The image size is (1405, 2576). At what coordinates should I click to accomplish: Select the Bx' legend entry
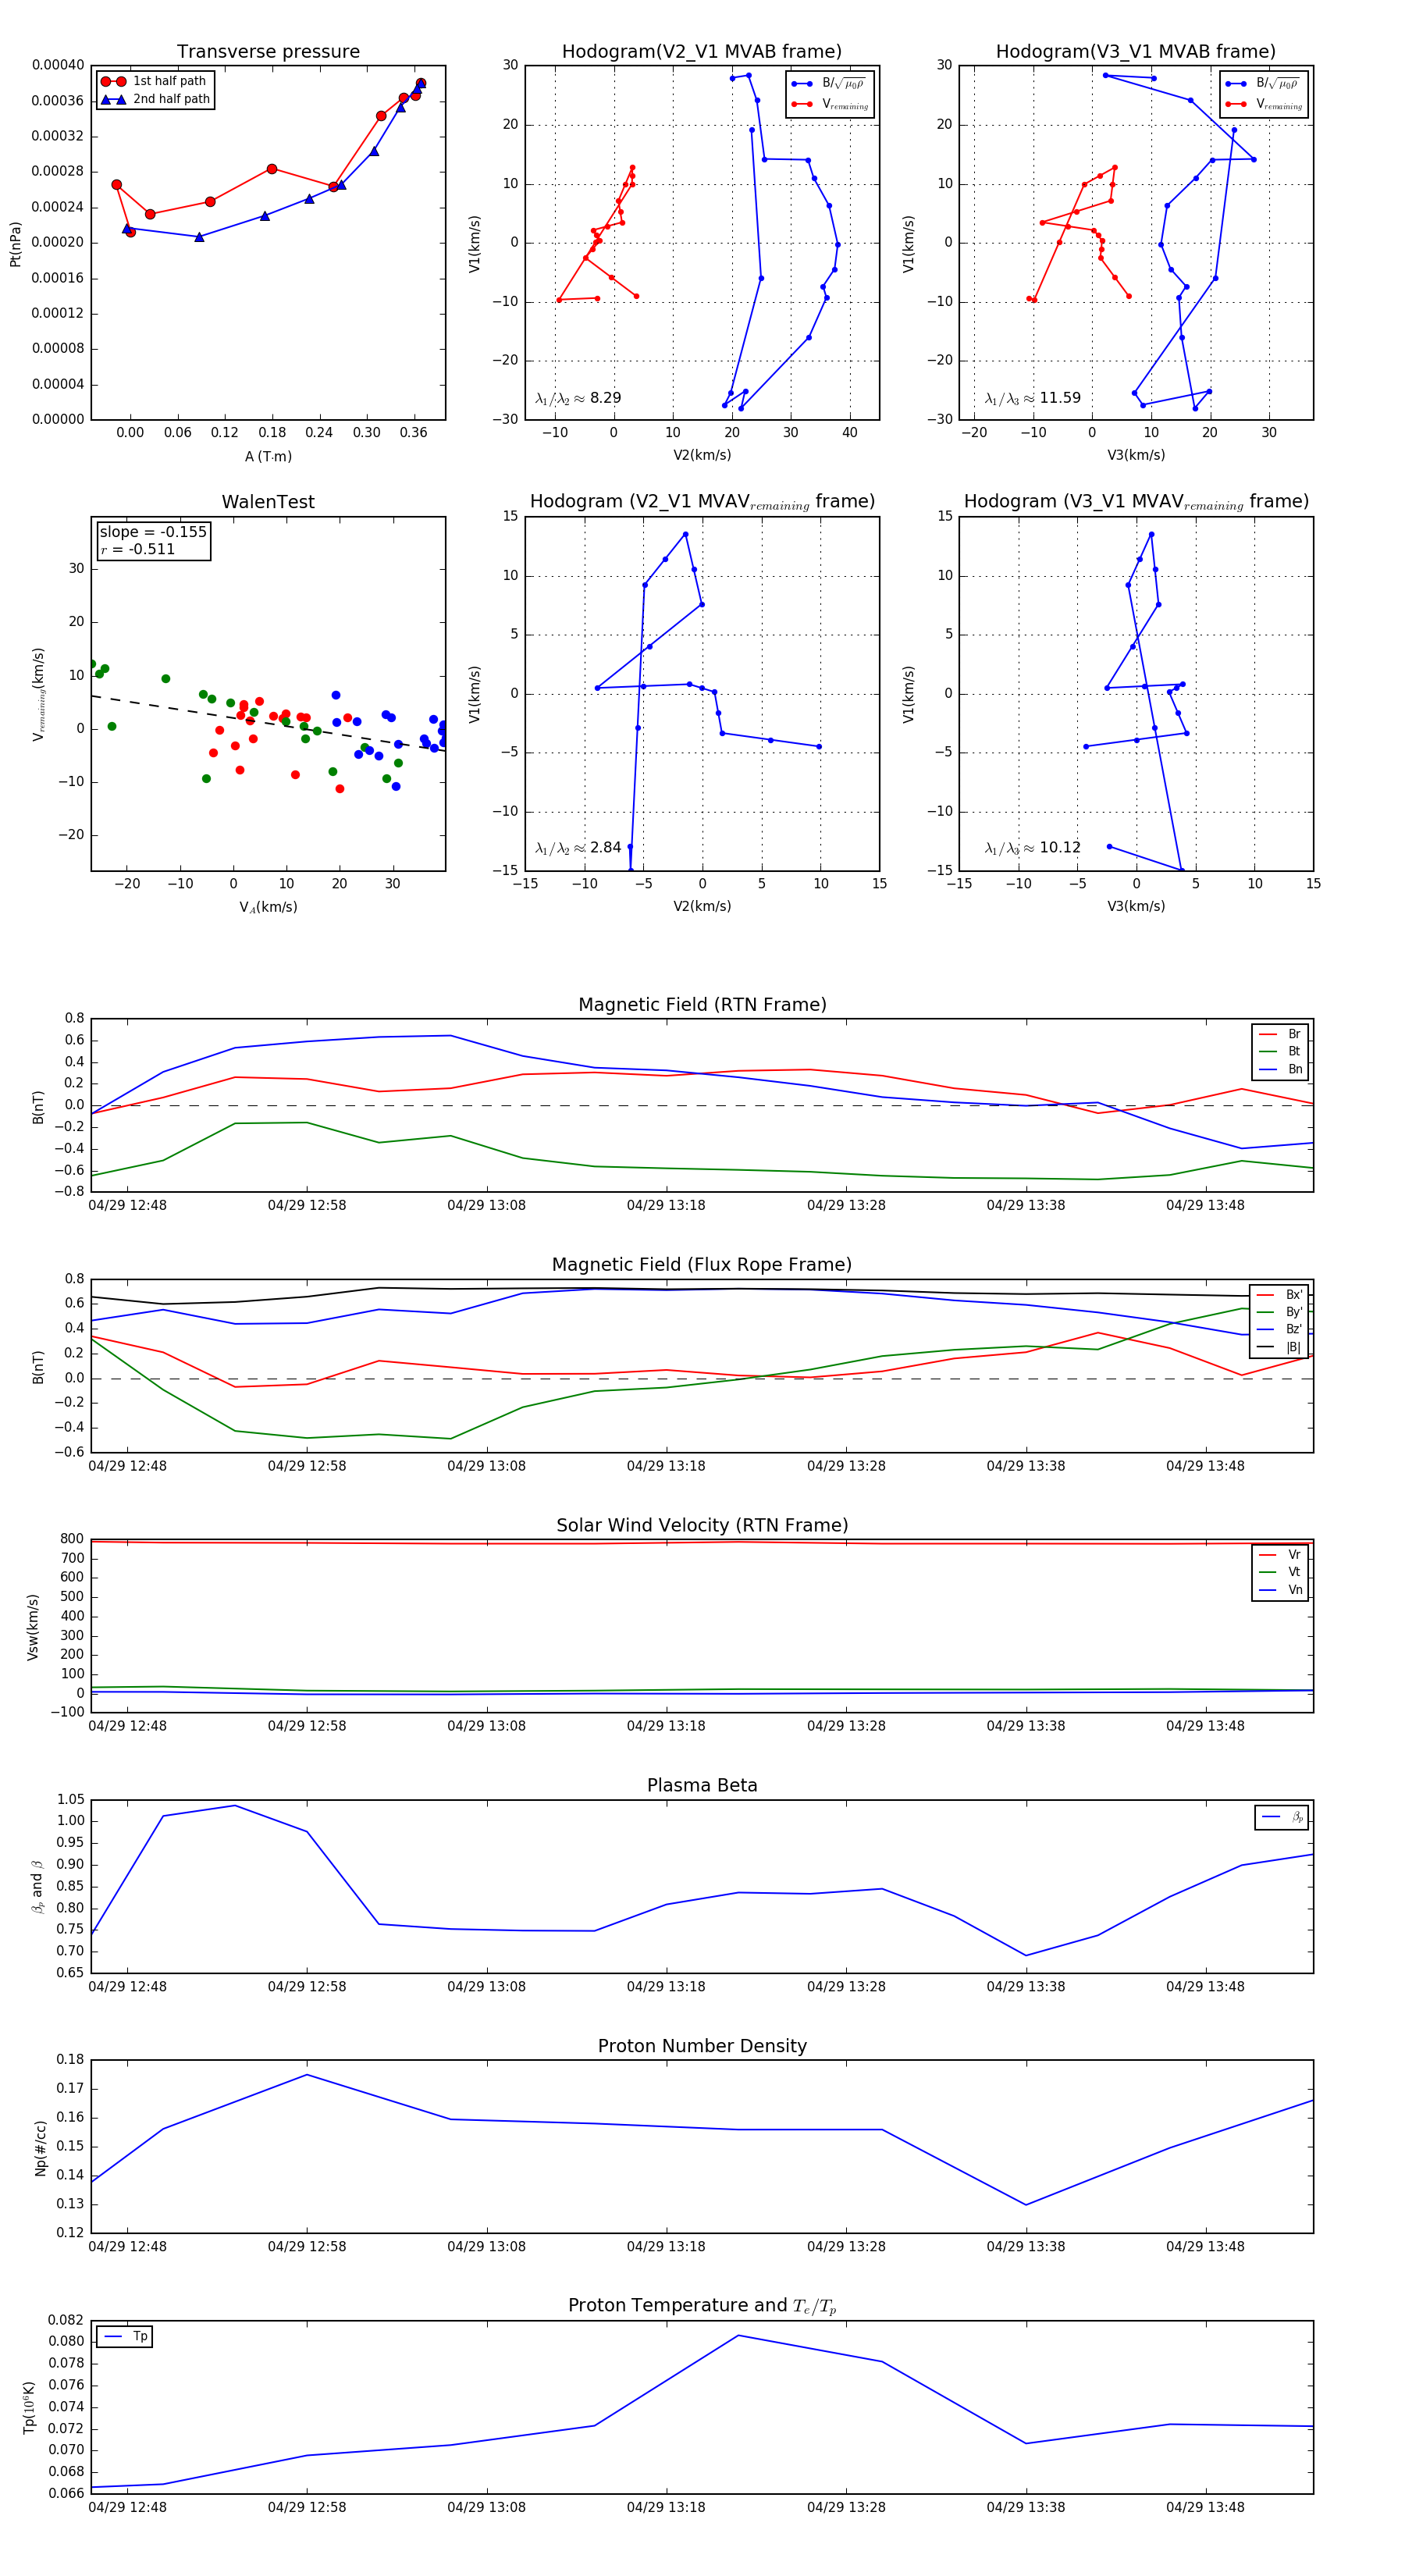pyautogui.click(x=1279, y=1294)
